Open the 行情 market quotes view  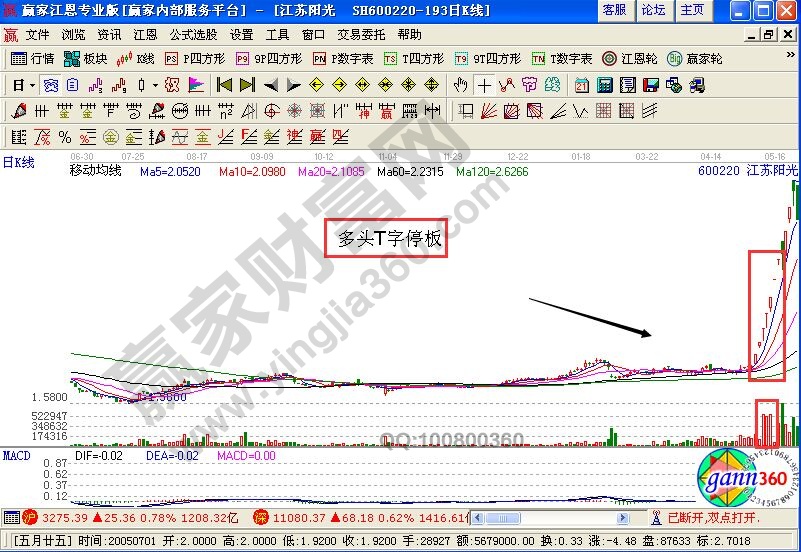32,59
